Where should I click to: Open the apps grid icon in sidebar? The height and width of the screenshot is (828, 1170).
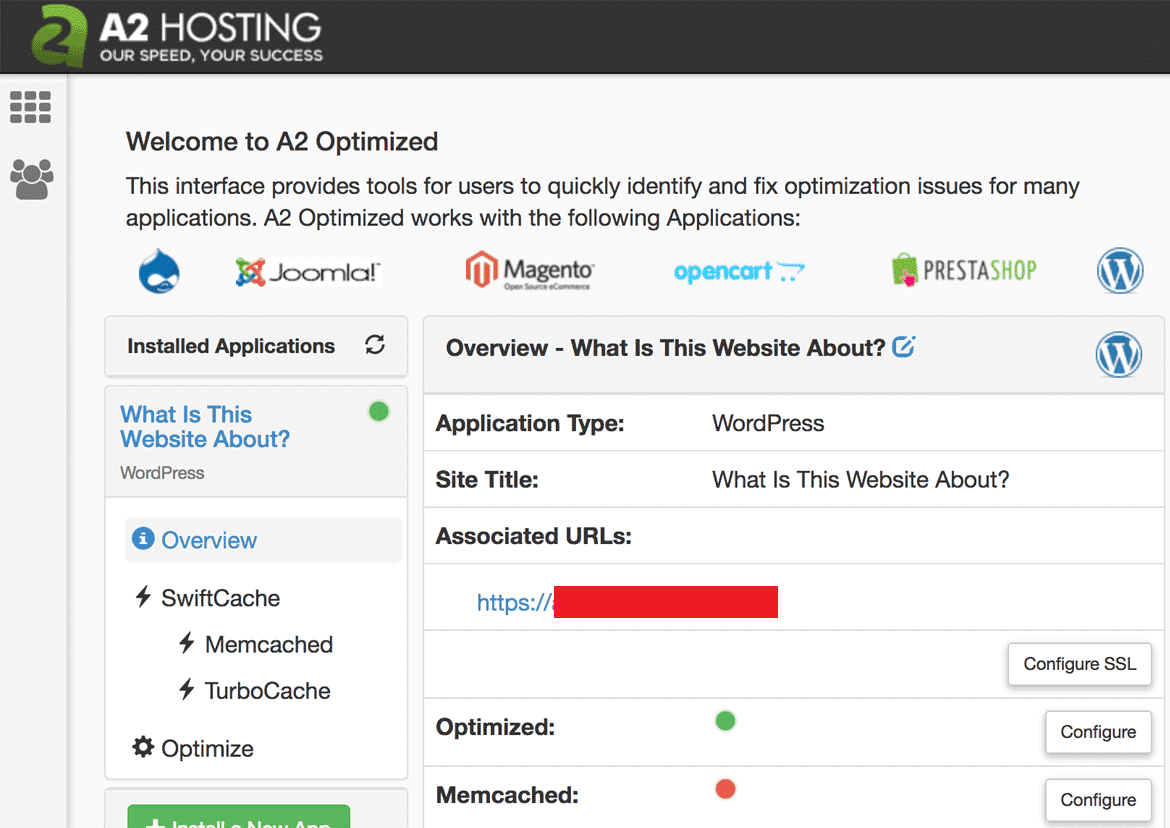pos(31,107)
